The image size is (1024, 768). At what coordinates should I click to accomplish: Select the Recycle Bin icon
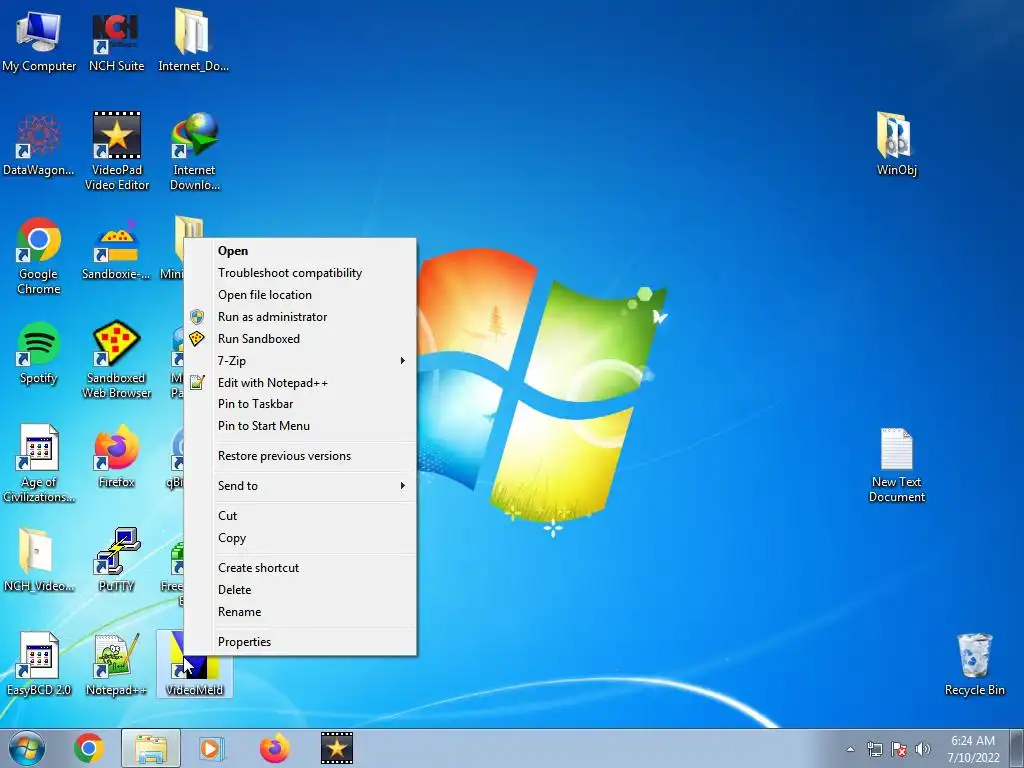point(974,665)
